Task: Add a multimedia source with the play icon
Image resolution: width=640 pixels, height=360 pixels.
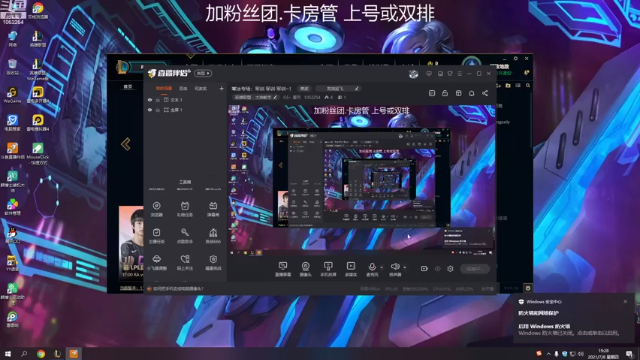Action: [x=351, y=269]
